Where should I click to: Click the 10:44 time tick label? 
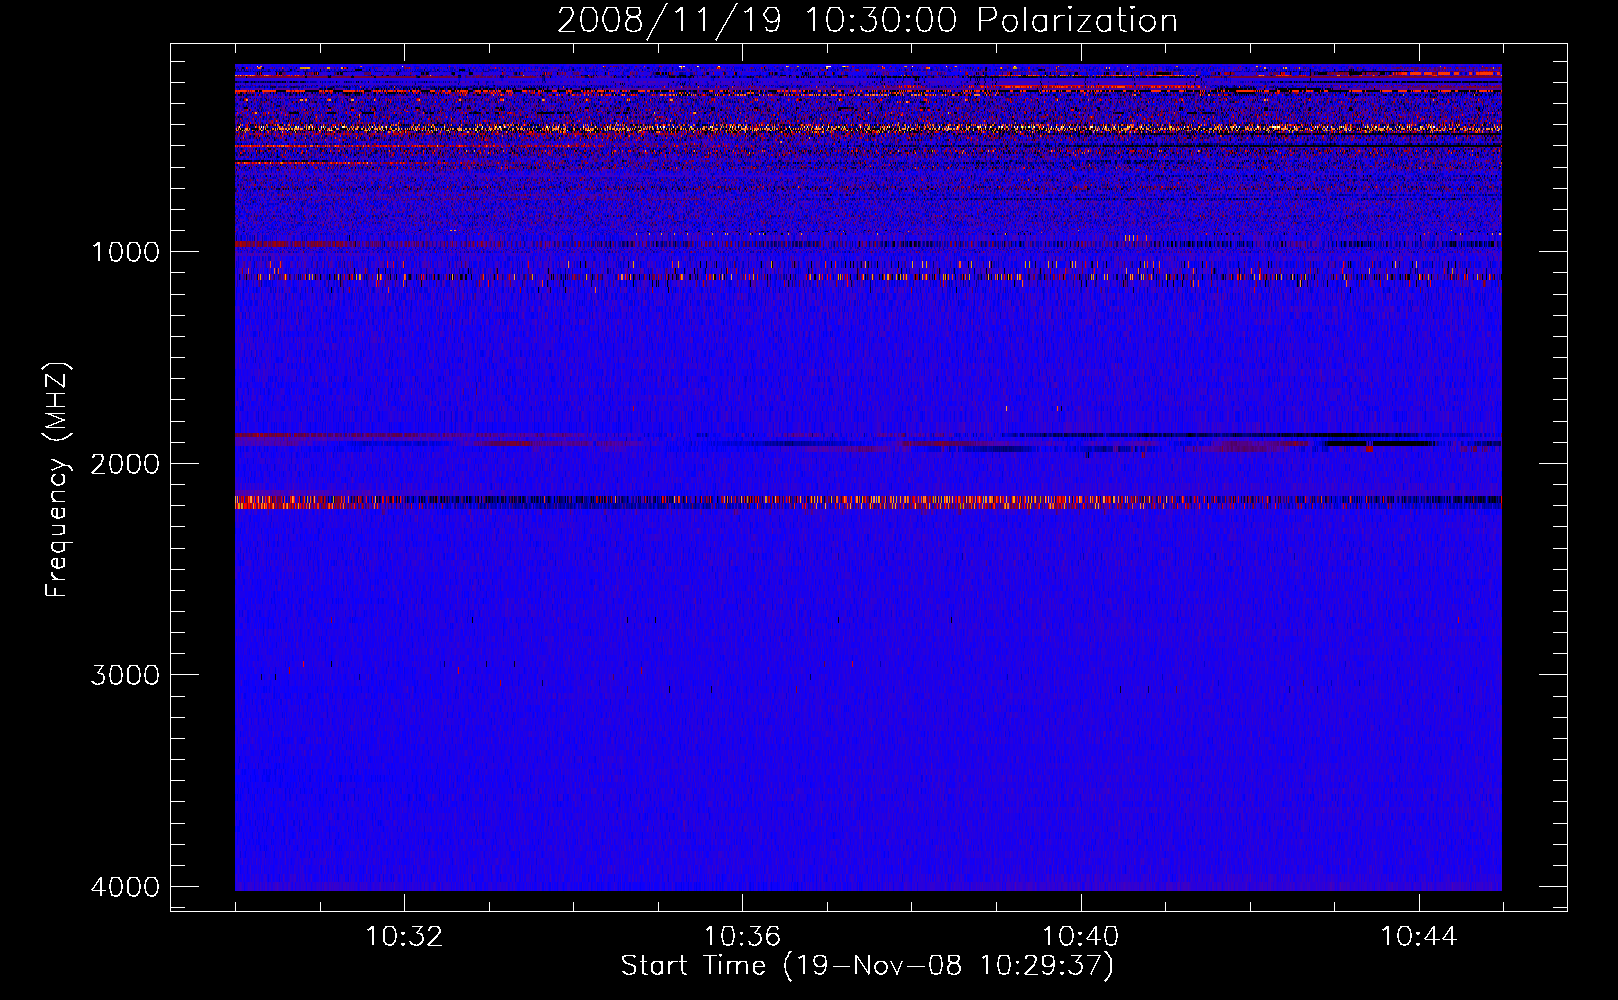[x=1418, y=937]
